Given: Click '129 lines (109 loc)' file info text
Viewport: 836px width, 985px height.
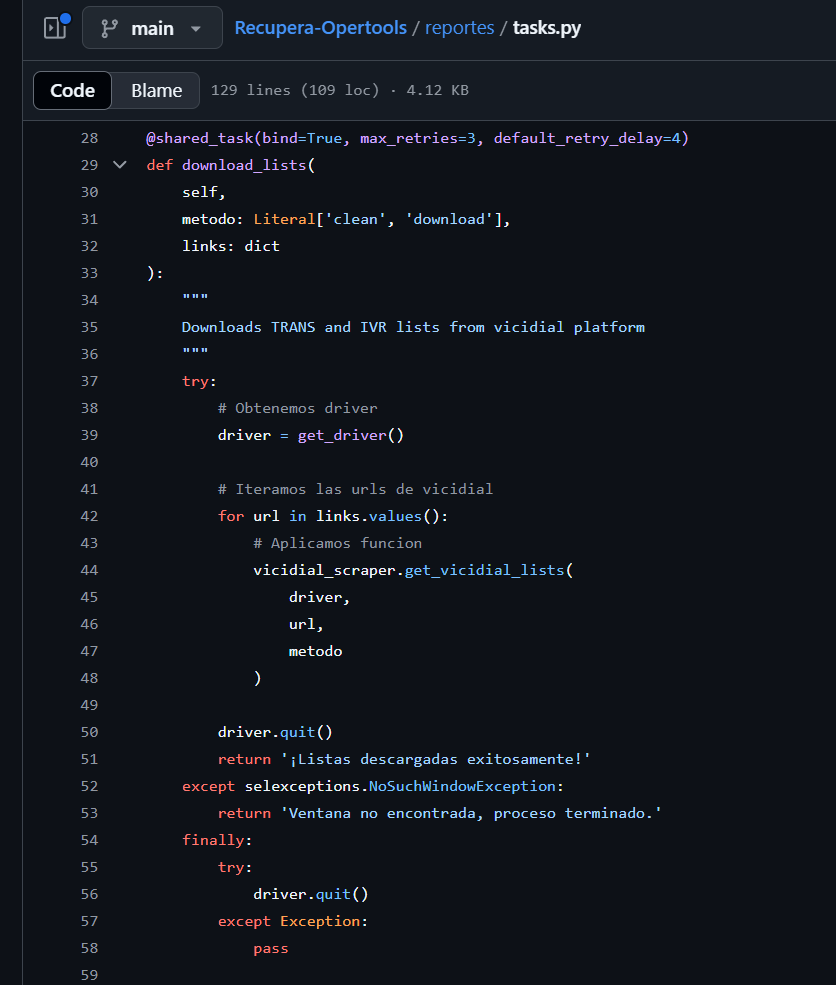Looking at the screenshot, I should coord(295,90).
